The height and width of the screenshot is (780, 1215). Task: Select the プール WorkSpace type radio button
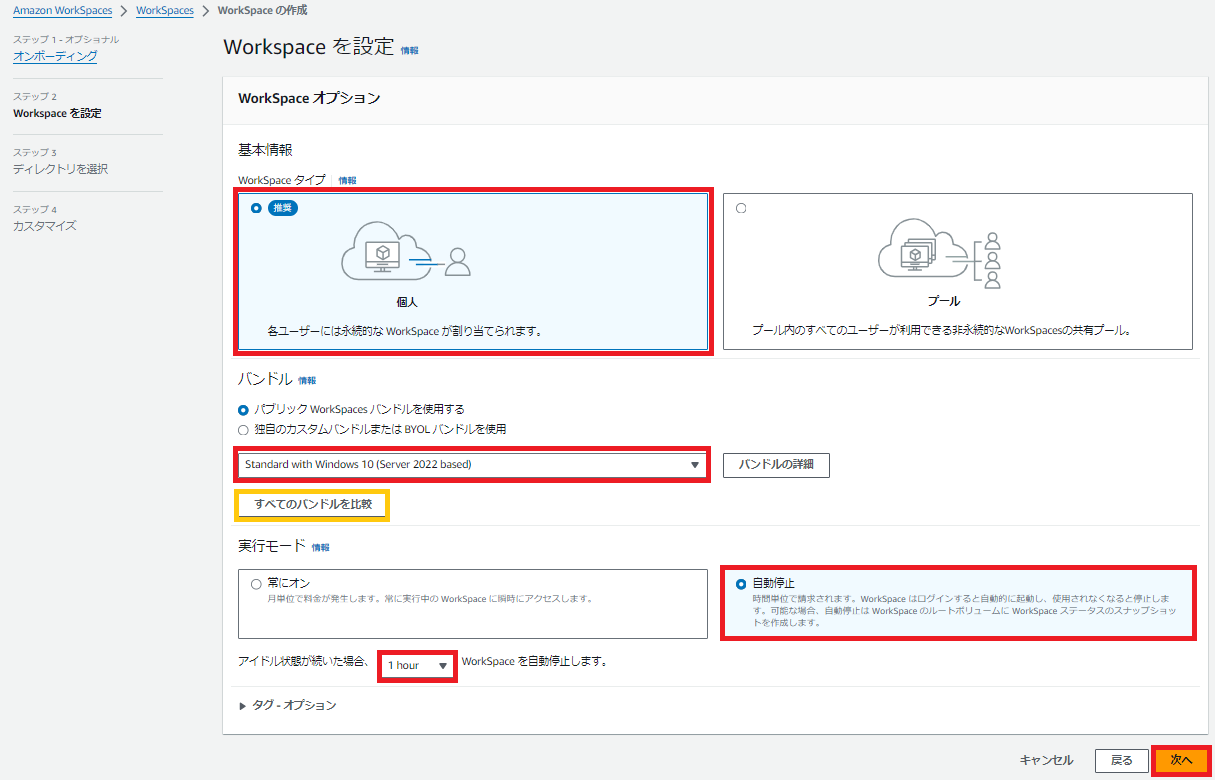tap(741, 208)
